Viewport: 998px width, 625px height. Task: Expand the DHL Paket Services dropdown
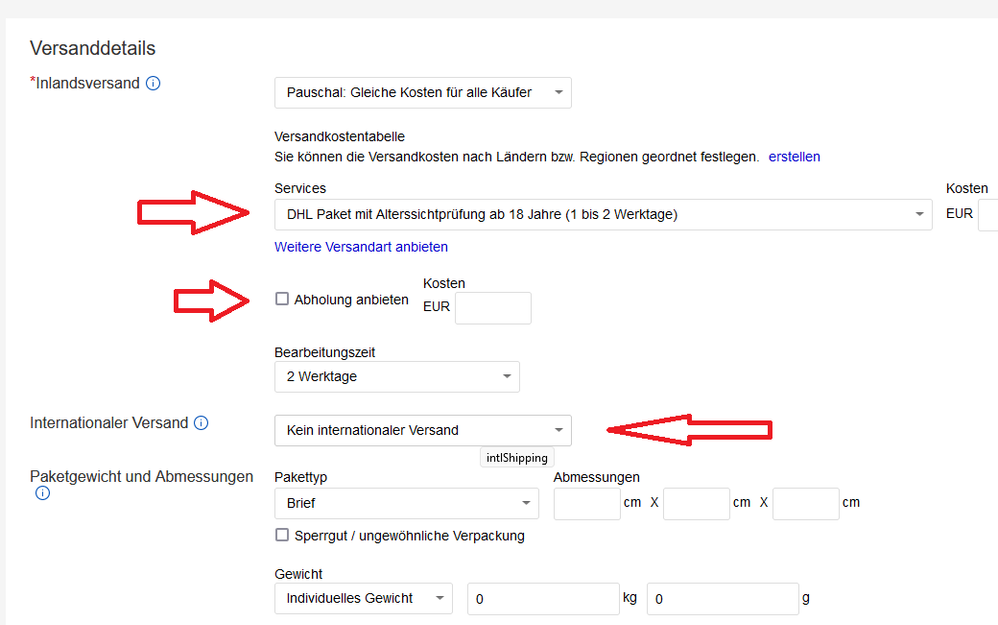pyautogui.click(x=603, y=214)
